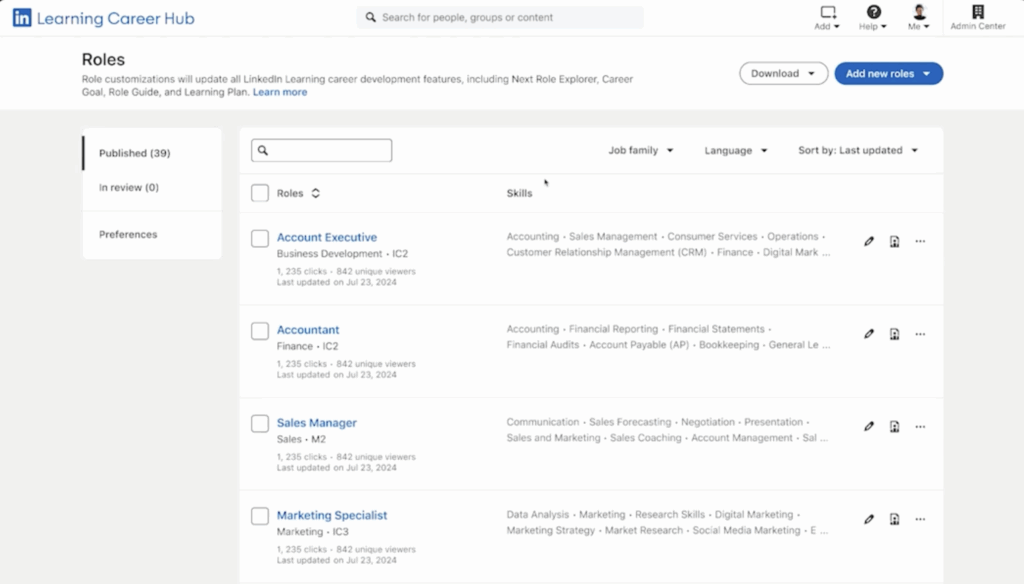1024x584 pixels.
Task: Open the Language filter dropdown
Action: [x=736, y=151]
